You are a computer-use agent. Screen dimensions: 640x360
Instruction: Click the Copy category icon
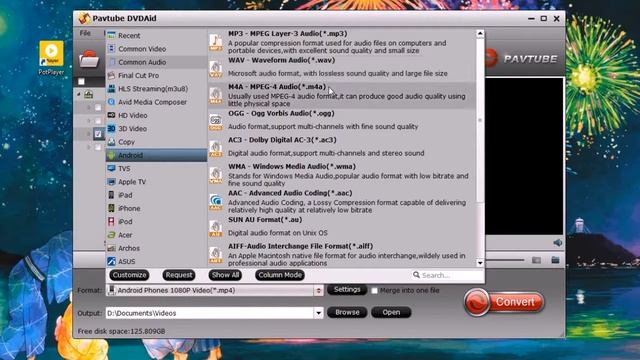(111, 142)
